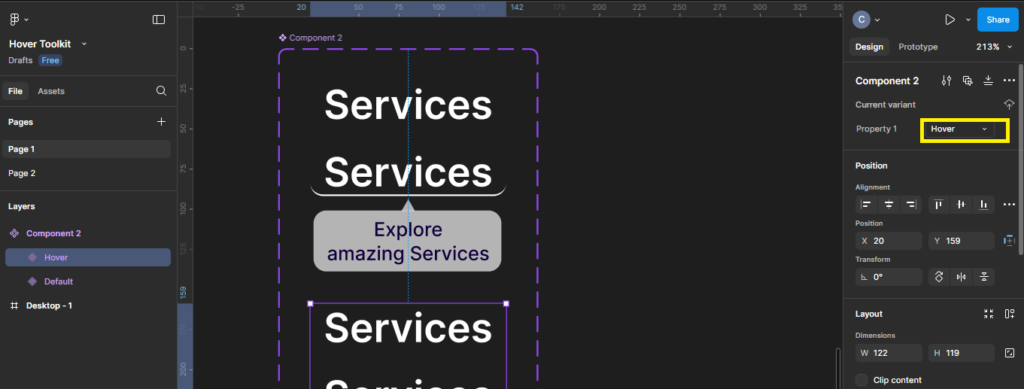Toggle the sidebar minimize UI icon
The height and width of the screenshot is (389, 1024).
click(x=159, y=20)
